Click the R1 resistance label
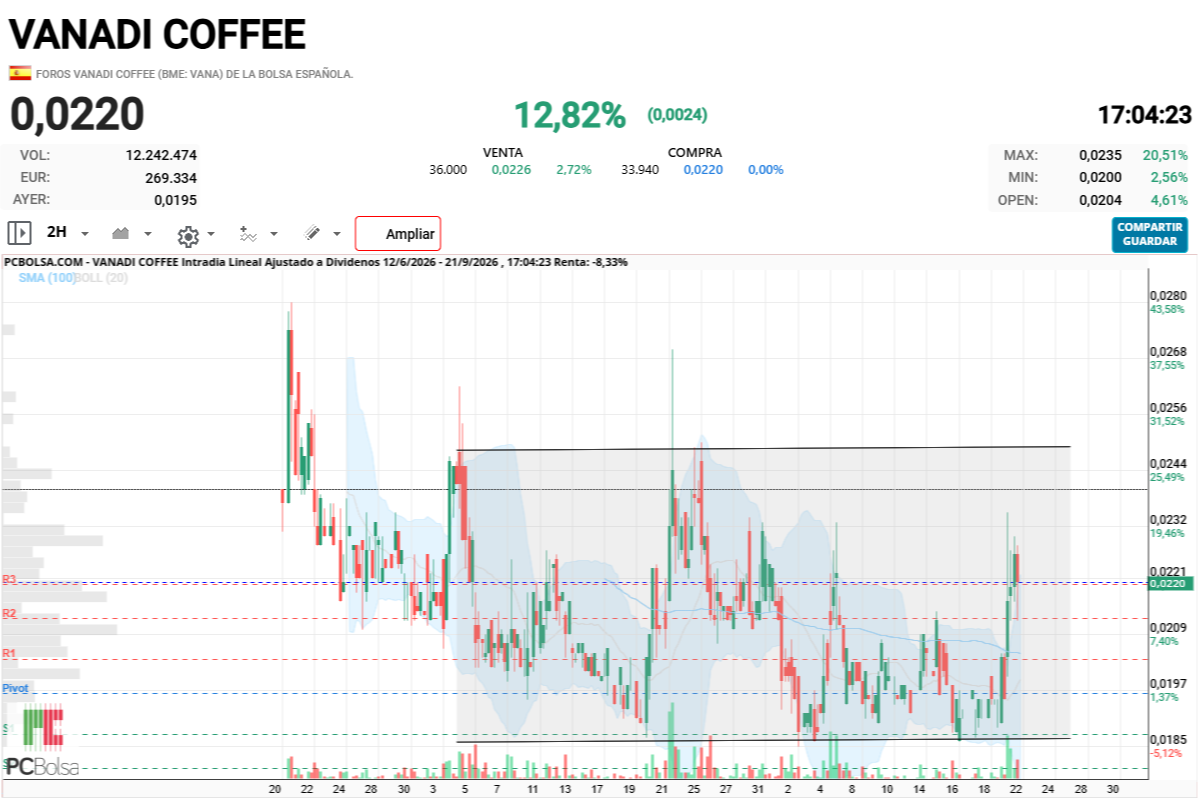 [9, 653]
